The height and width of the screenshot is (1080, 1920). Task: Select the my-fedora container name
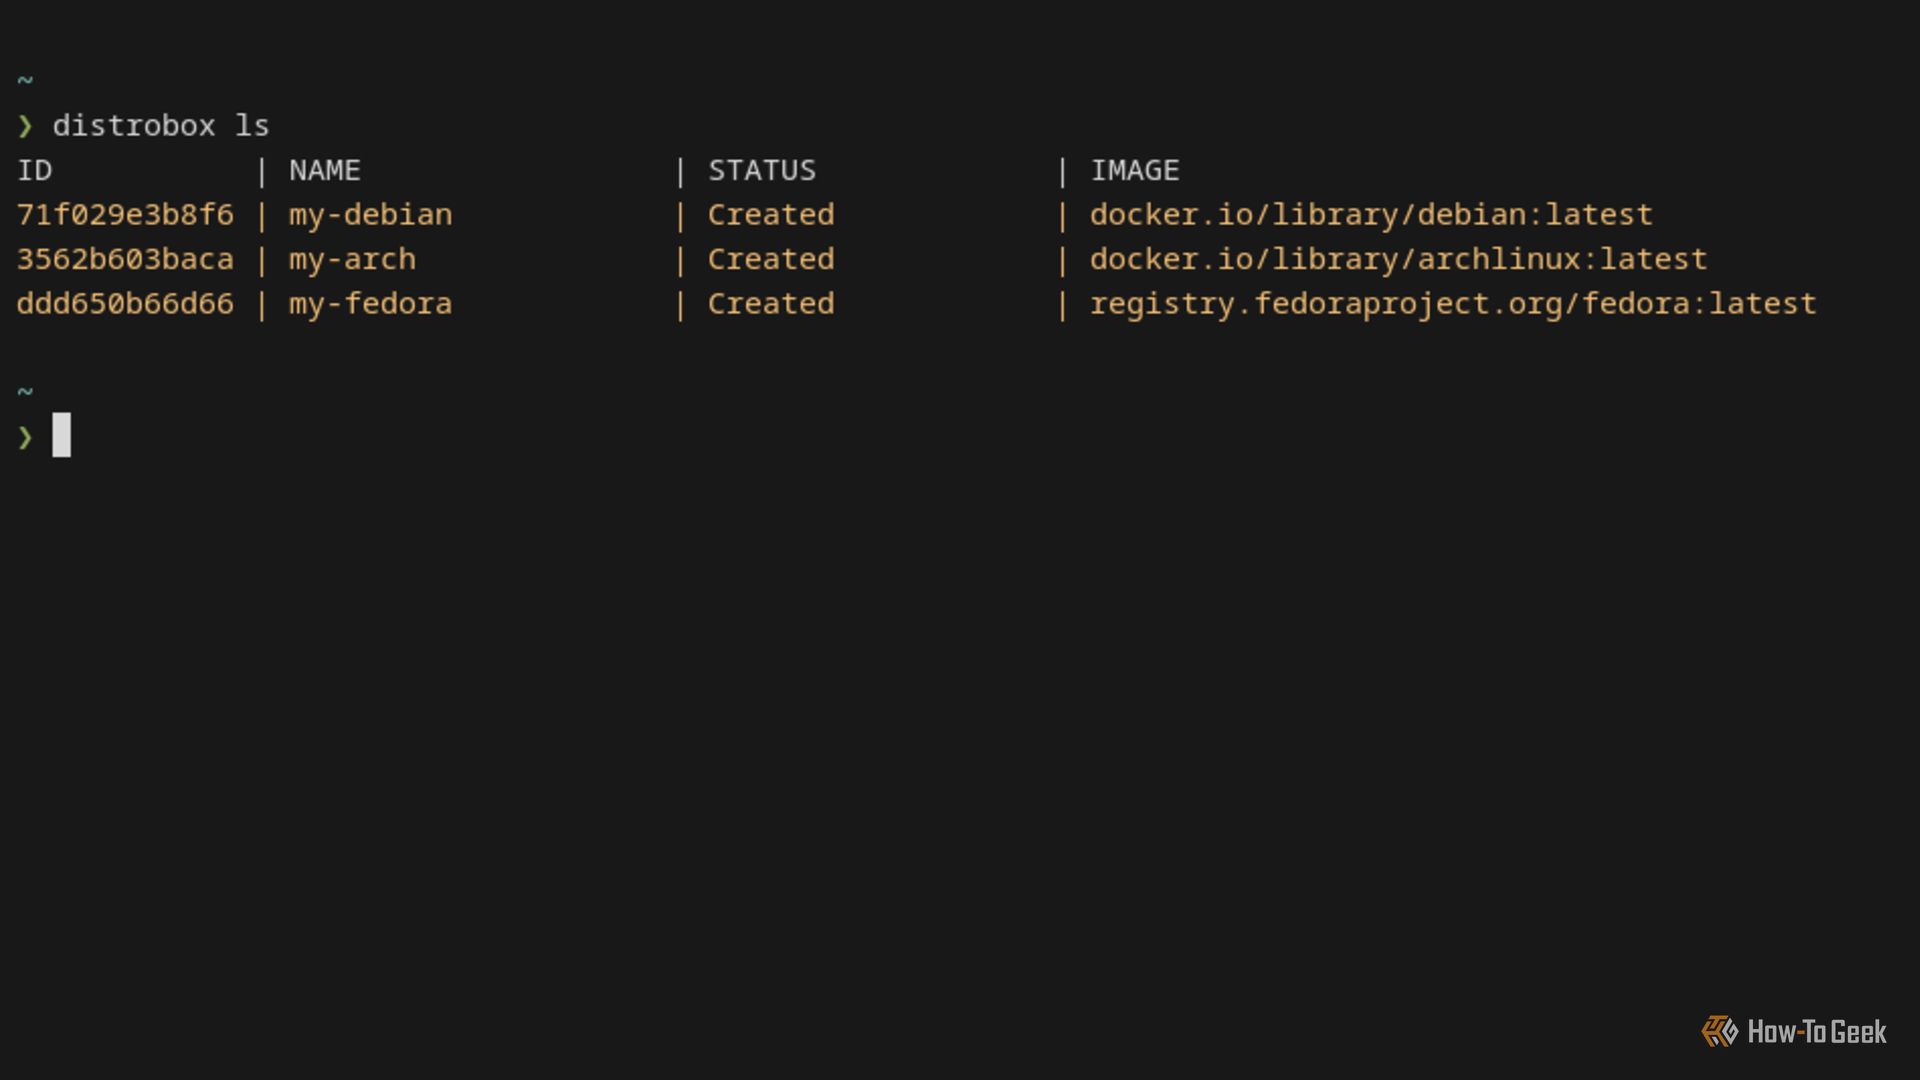click(x=370, y=304)
